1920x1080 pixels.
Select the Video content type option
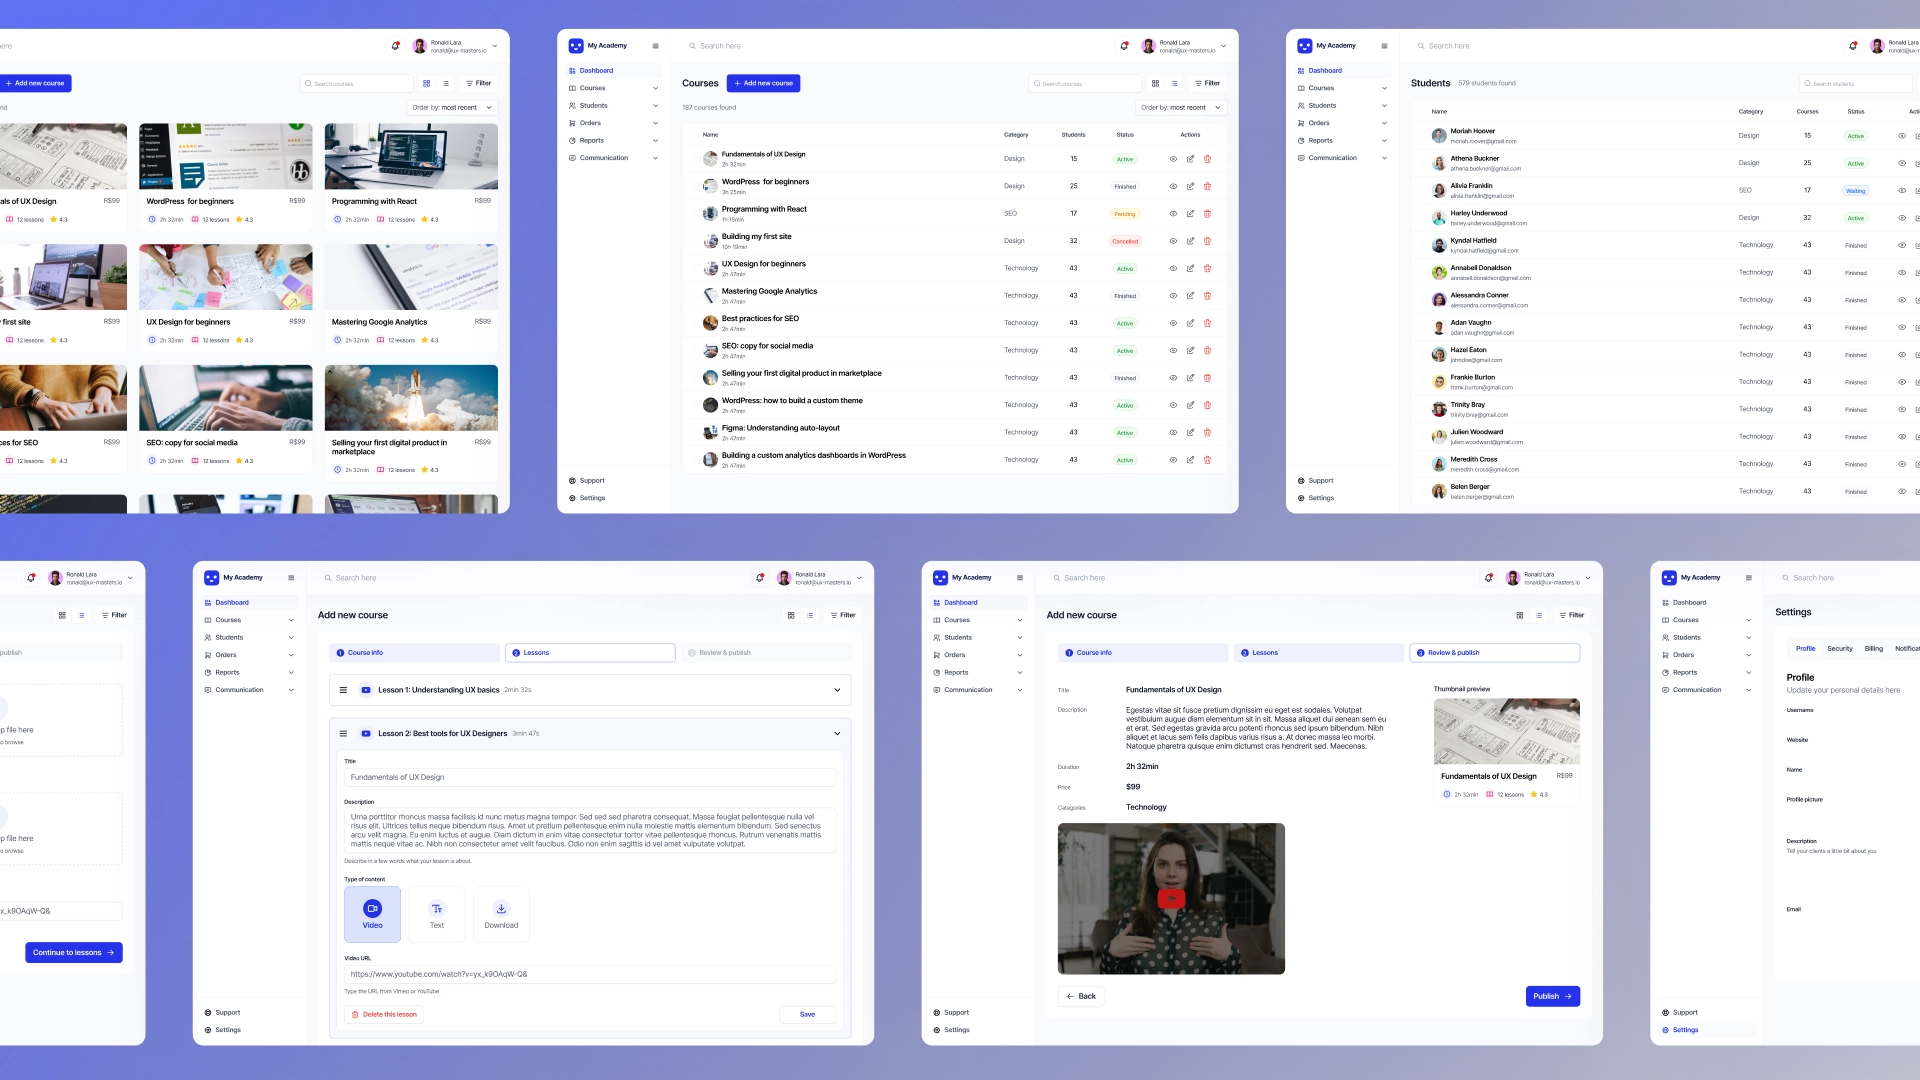(372, 914)
